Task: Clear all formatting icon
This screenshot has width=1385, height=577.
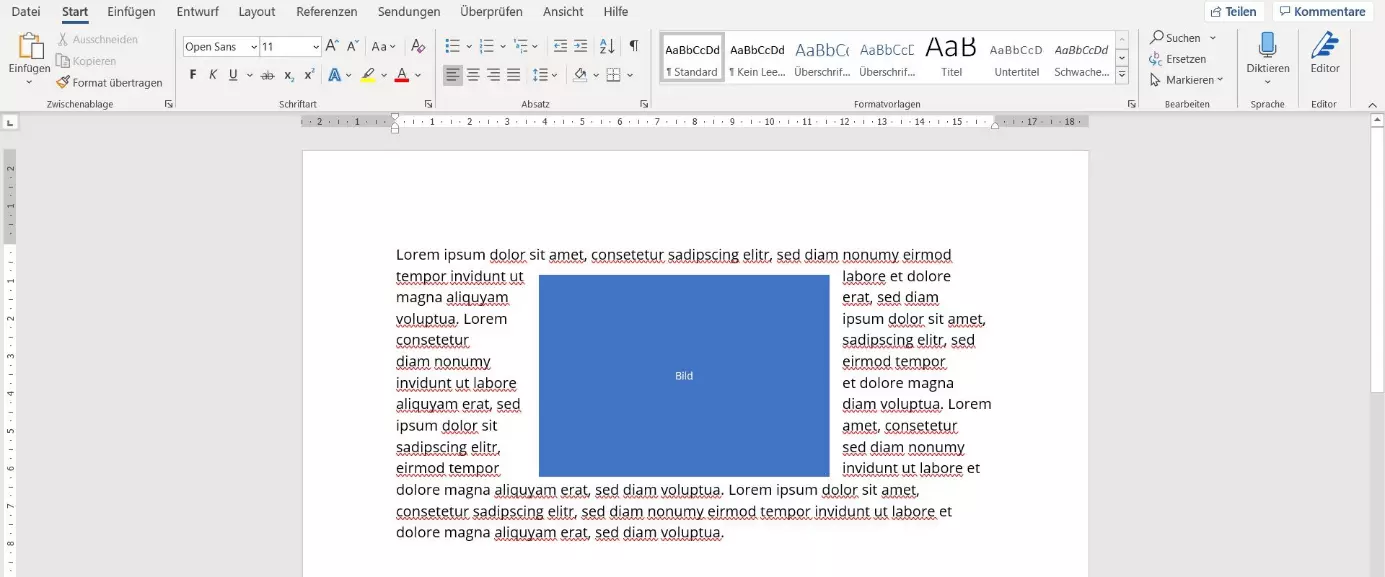Action: click(x=418, y=47)
